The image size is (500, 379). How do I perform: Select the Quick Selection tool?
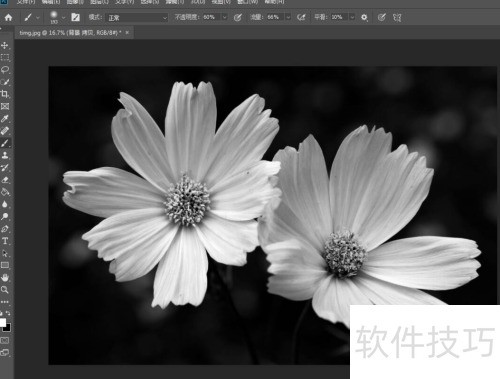click(x=5, y=82)
